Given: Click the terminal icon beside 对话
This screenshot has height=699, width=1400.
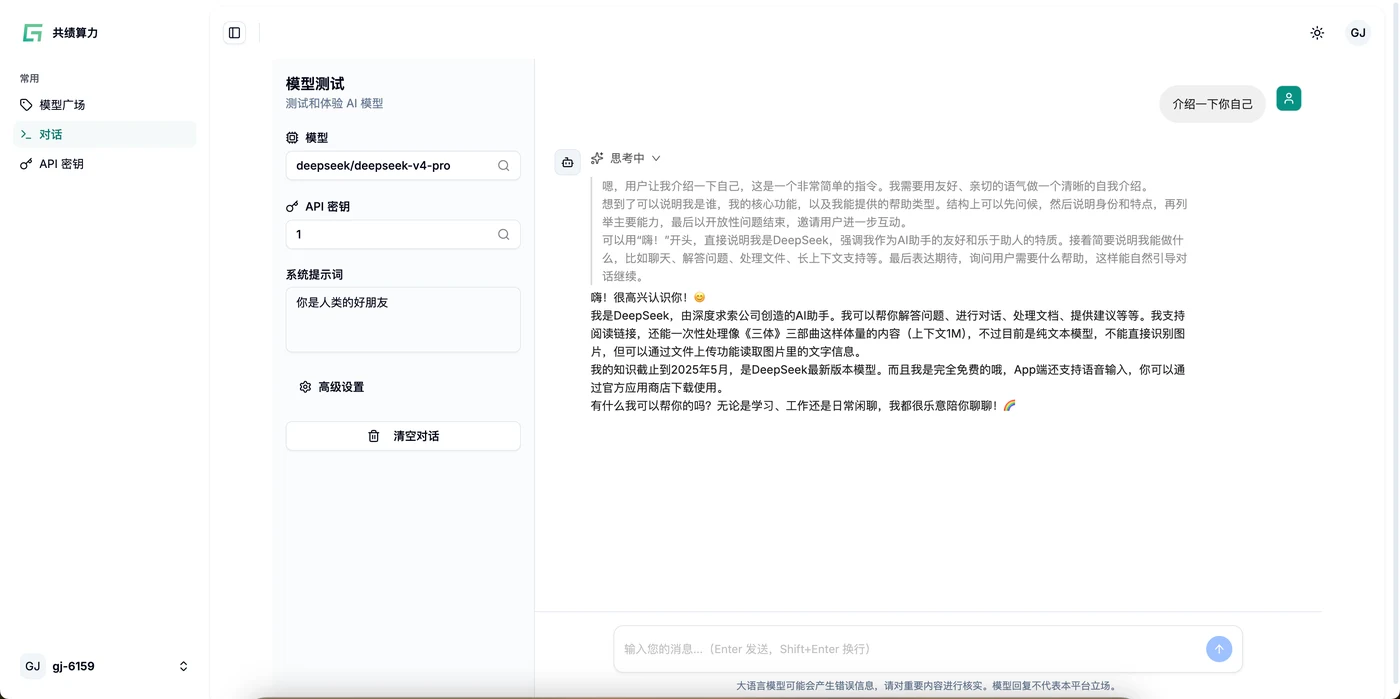Looking at the screenshot, I should click(x=26, y=134).
